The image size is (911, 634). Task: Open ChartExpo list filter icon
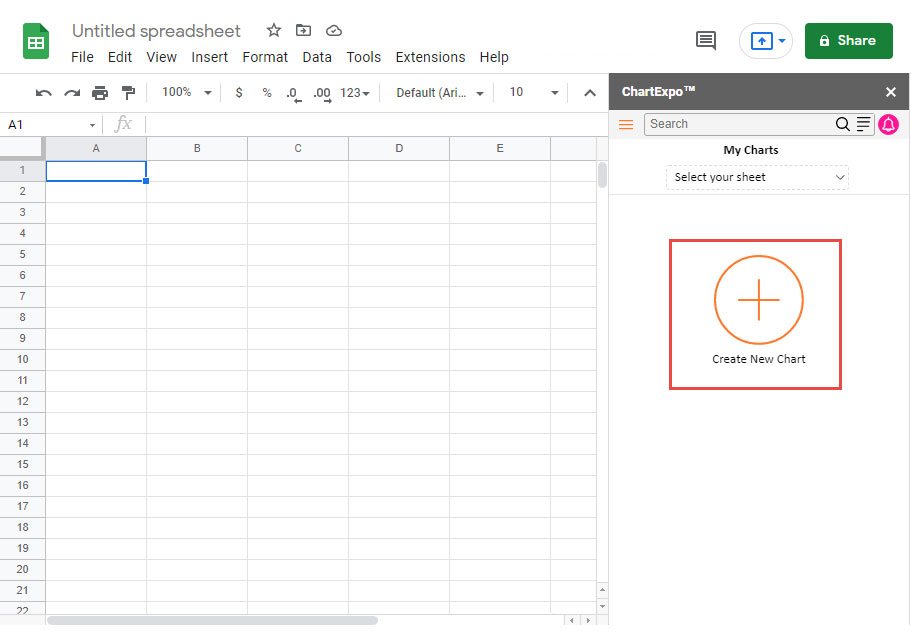point(863,124)
